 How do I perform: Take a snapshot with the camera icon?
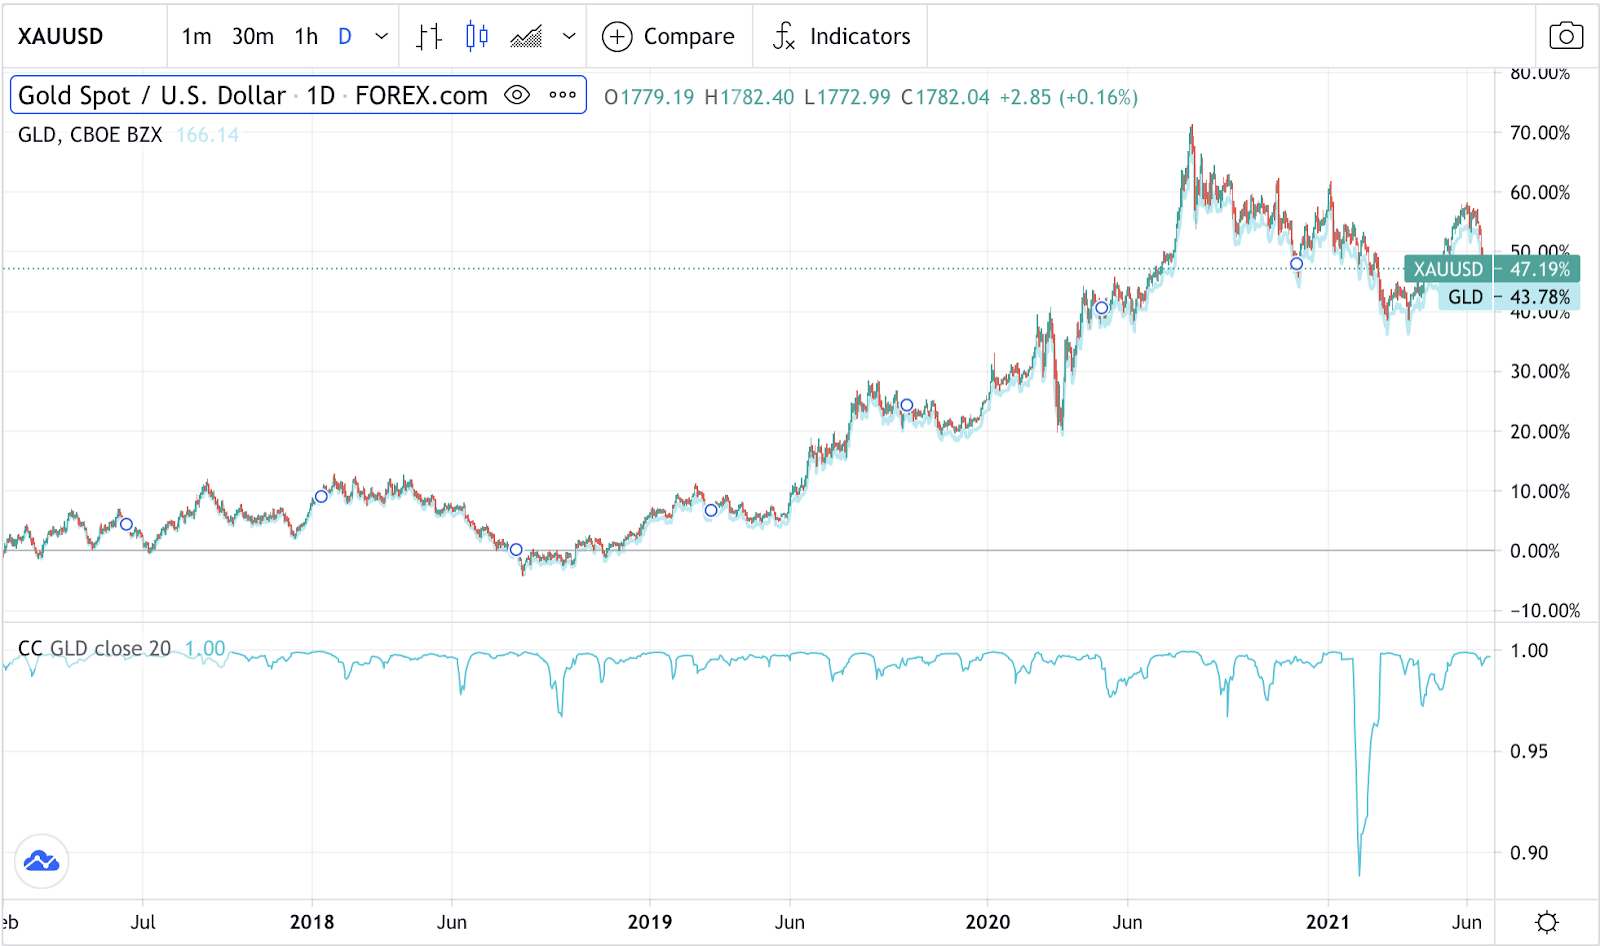1565,37
